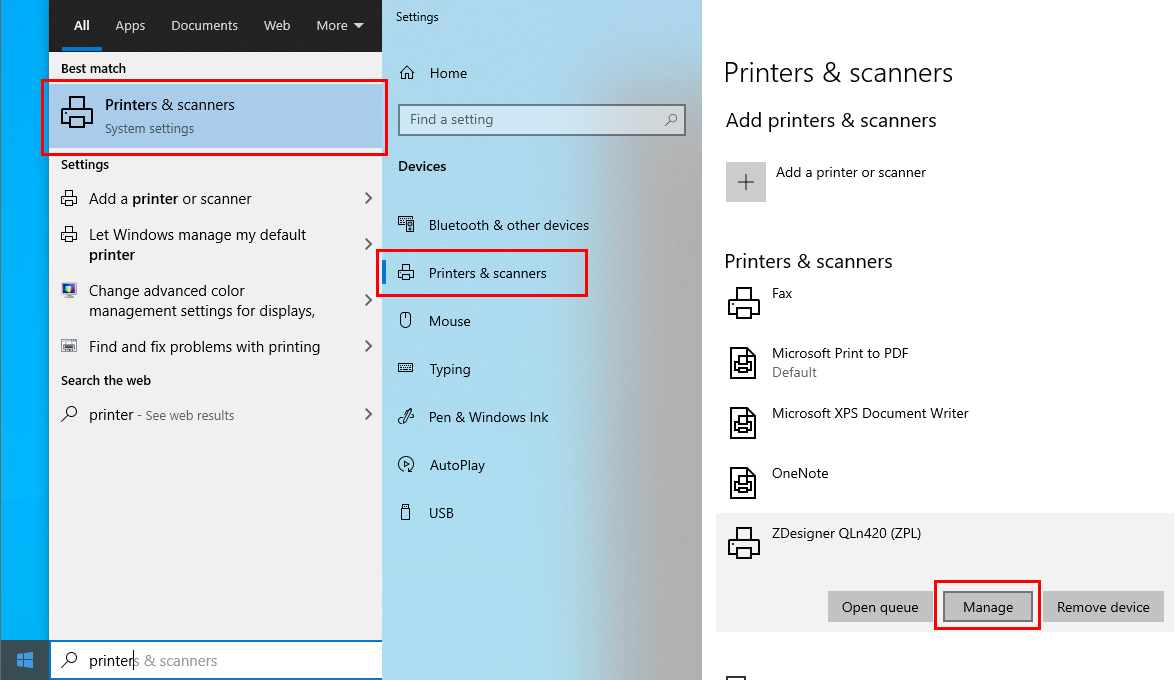Click the magnifier icon in Find a setting
The height and width of the screenshot is (680, 1175).
672,120
